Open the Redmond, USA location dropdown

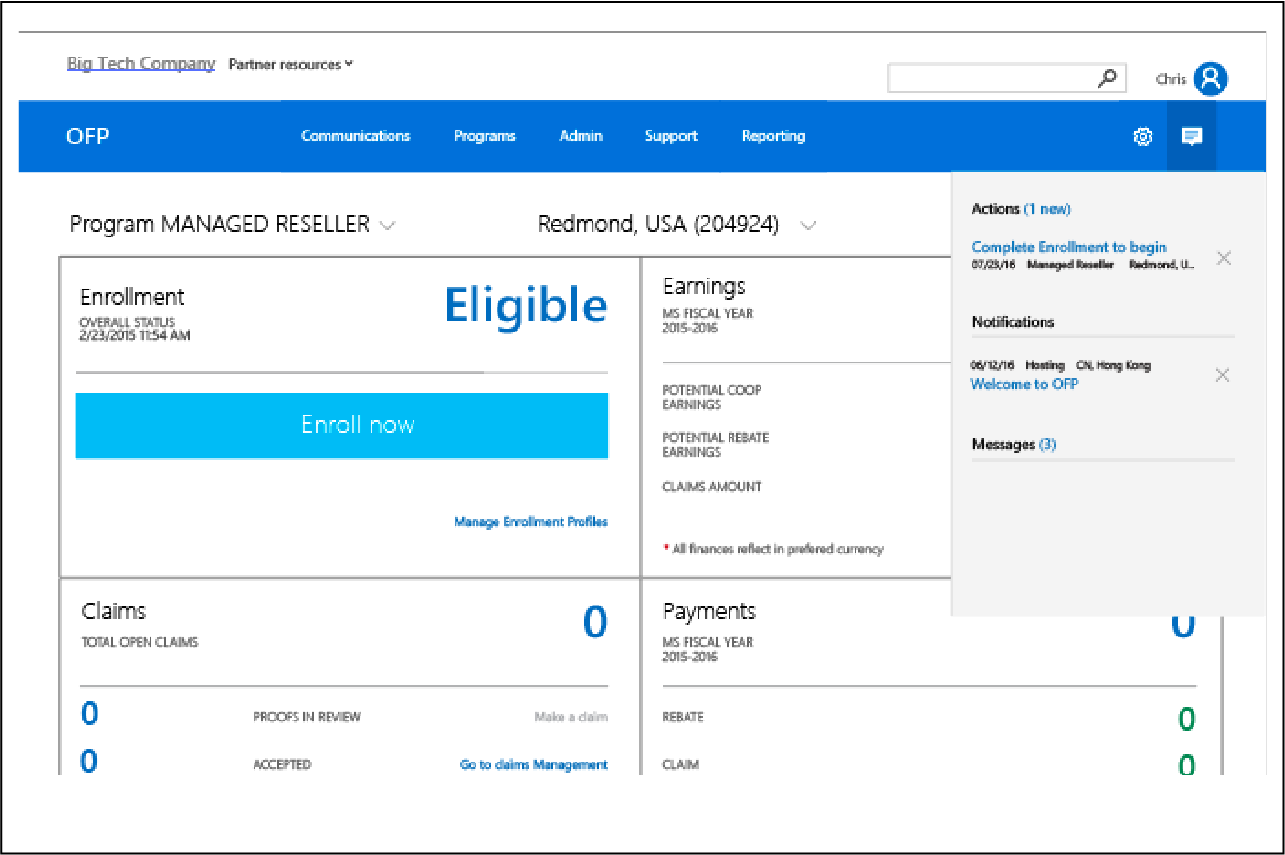tap(808, 225)
